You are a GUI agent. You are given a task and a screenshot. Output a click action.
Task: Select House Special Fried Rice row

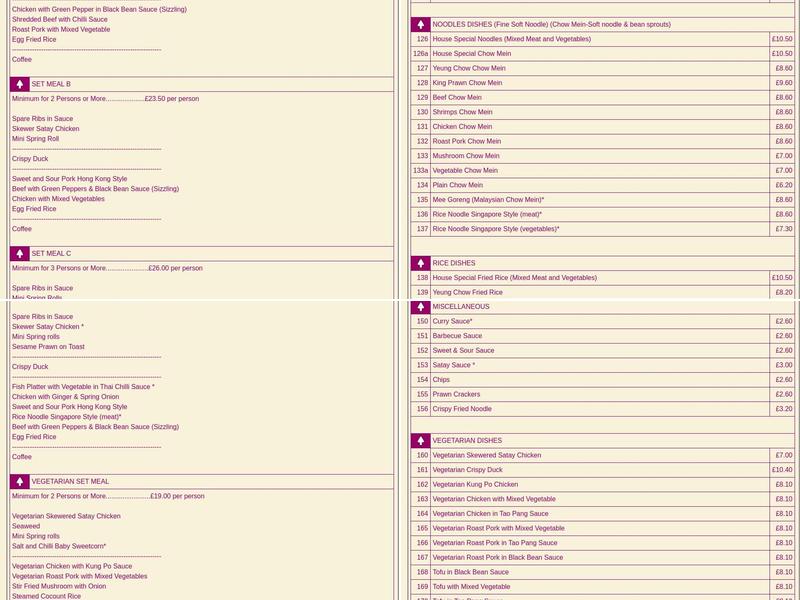tap(514, 278)
